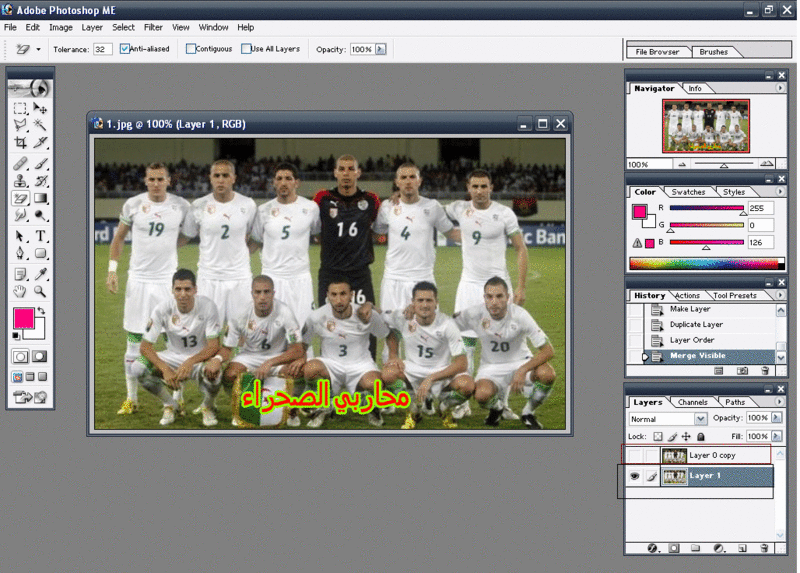This screenshot has width=800, height=573.
Task: Reset to default black and white colors
Action: (16, 335)
